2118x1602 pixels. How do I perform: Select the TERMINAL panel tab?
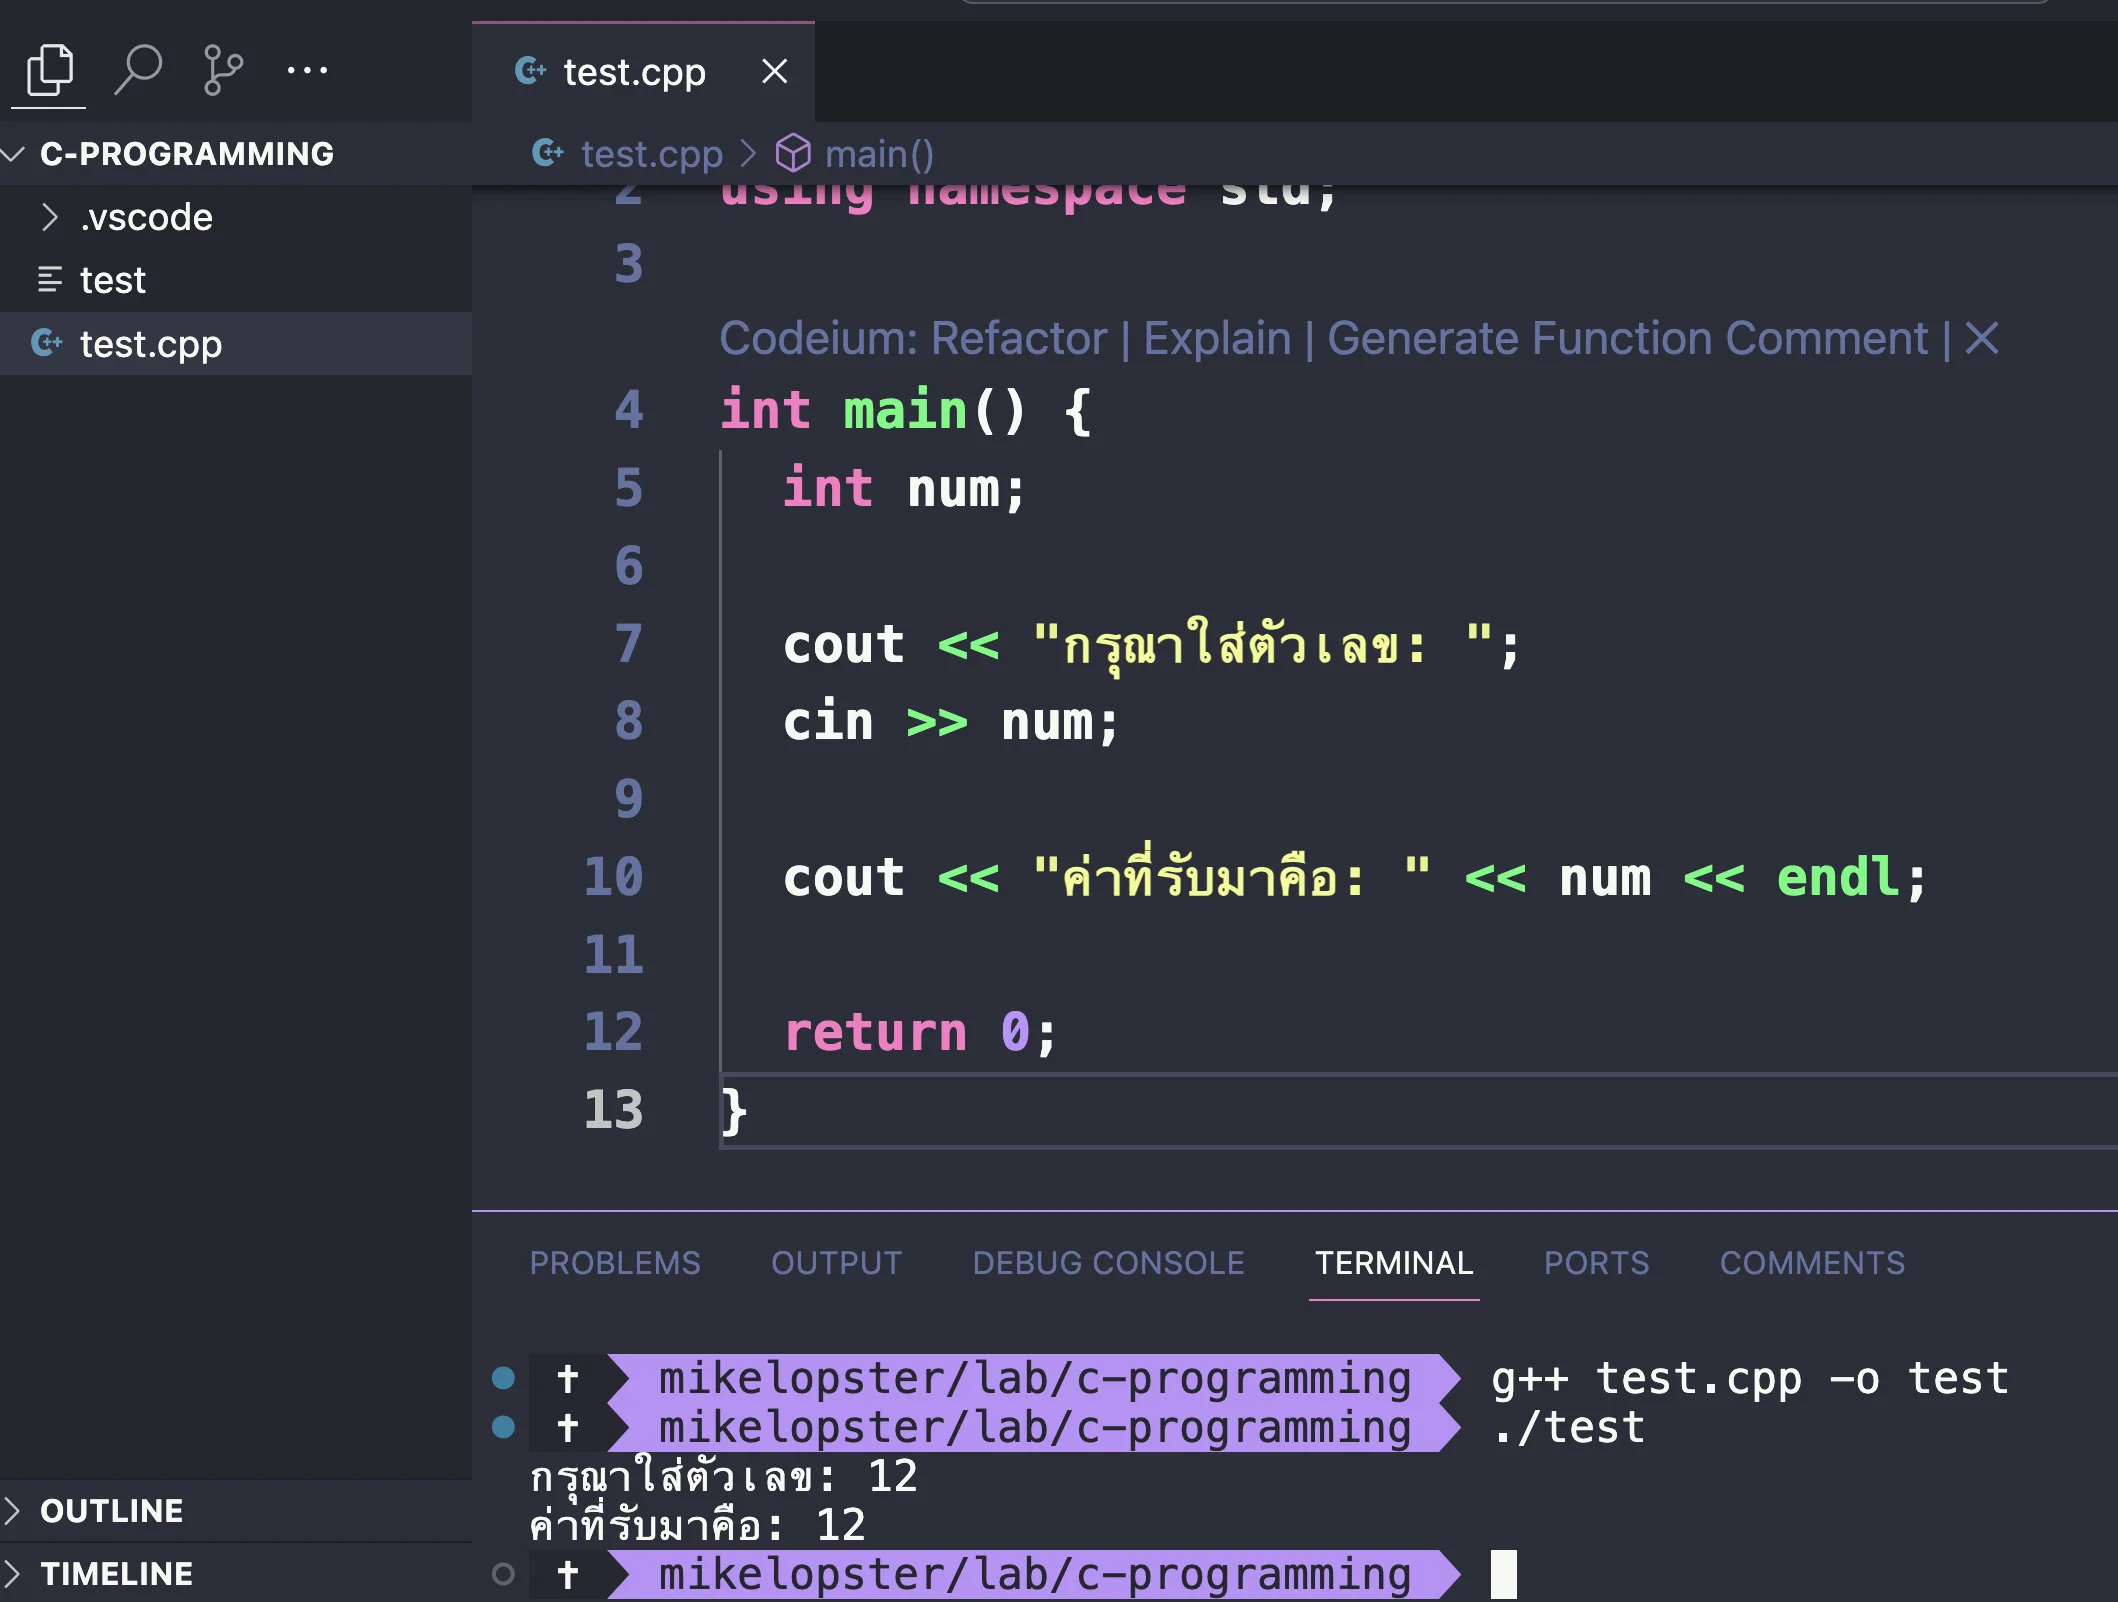(1394, 1263)
